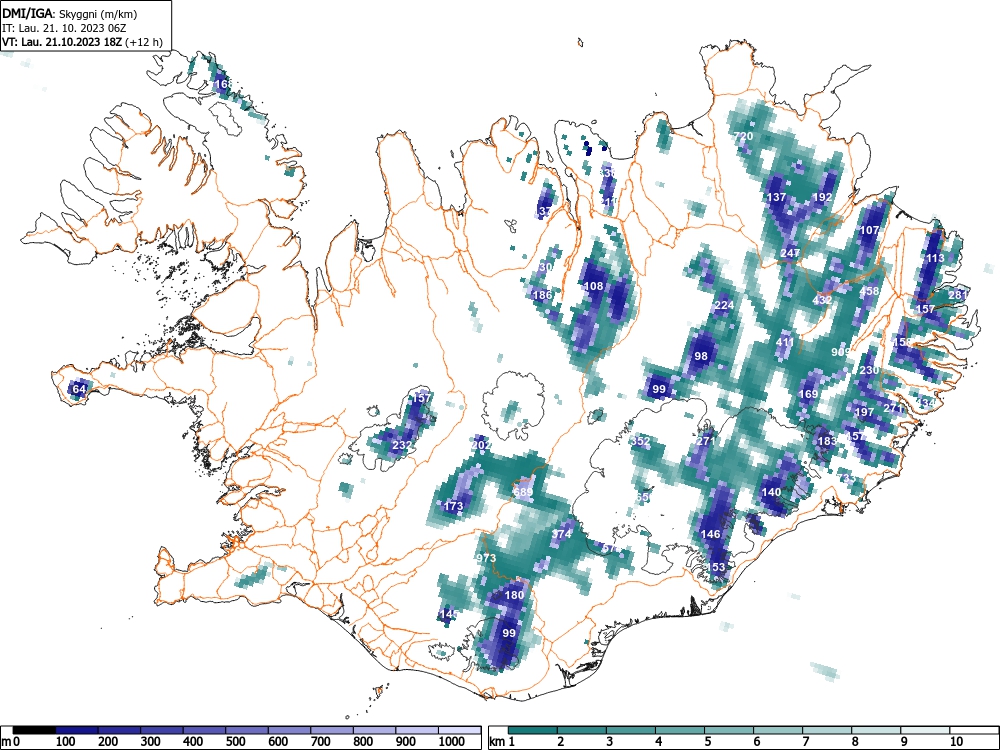
Task: Select the pale teal swatch between km 9 and 10
Action: tap(925, 730)
